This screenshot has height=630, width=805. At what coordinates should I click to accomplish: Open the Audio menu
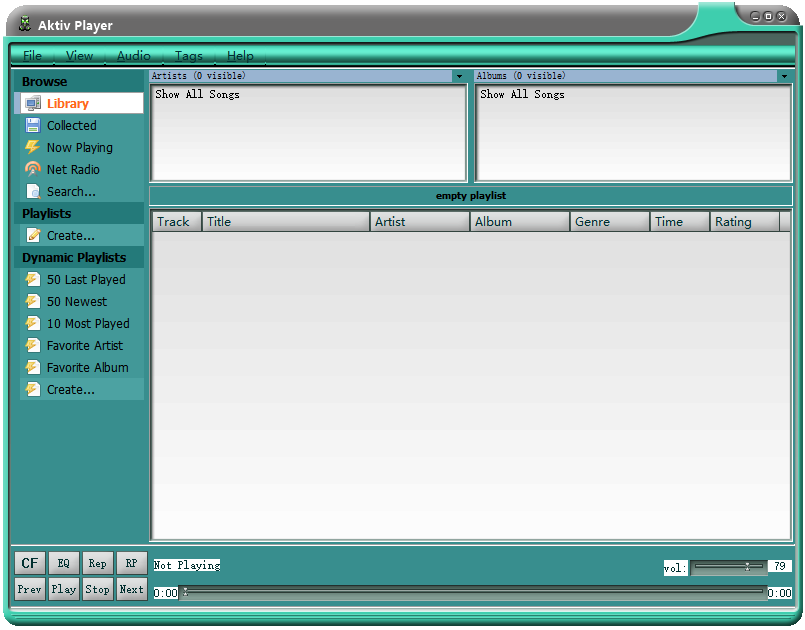click(x=133, y=55)
